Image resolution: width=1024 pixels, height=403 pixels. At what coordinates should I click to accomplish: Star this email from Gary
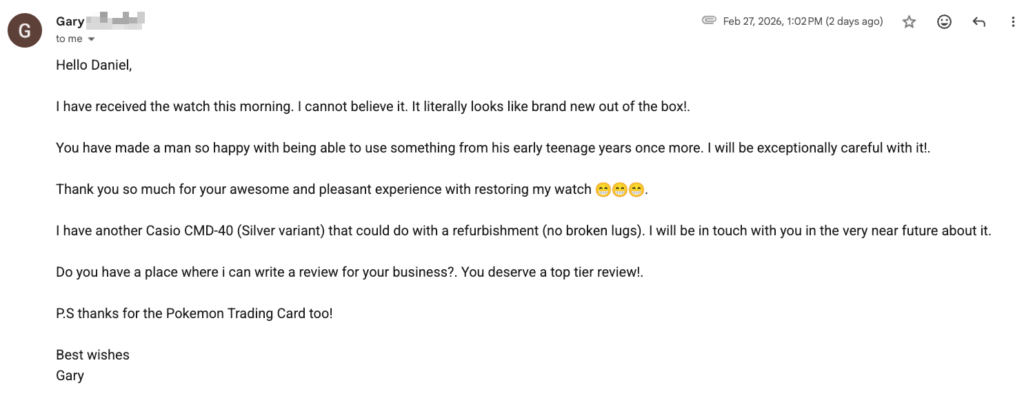909,22
